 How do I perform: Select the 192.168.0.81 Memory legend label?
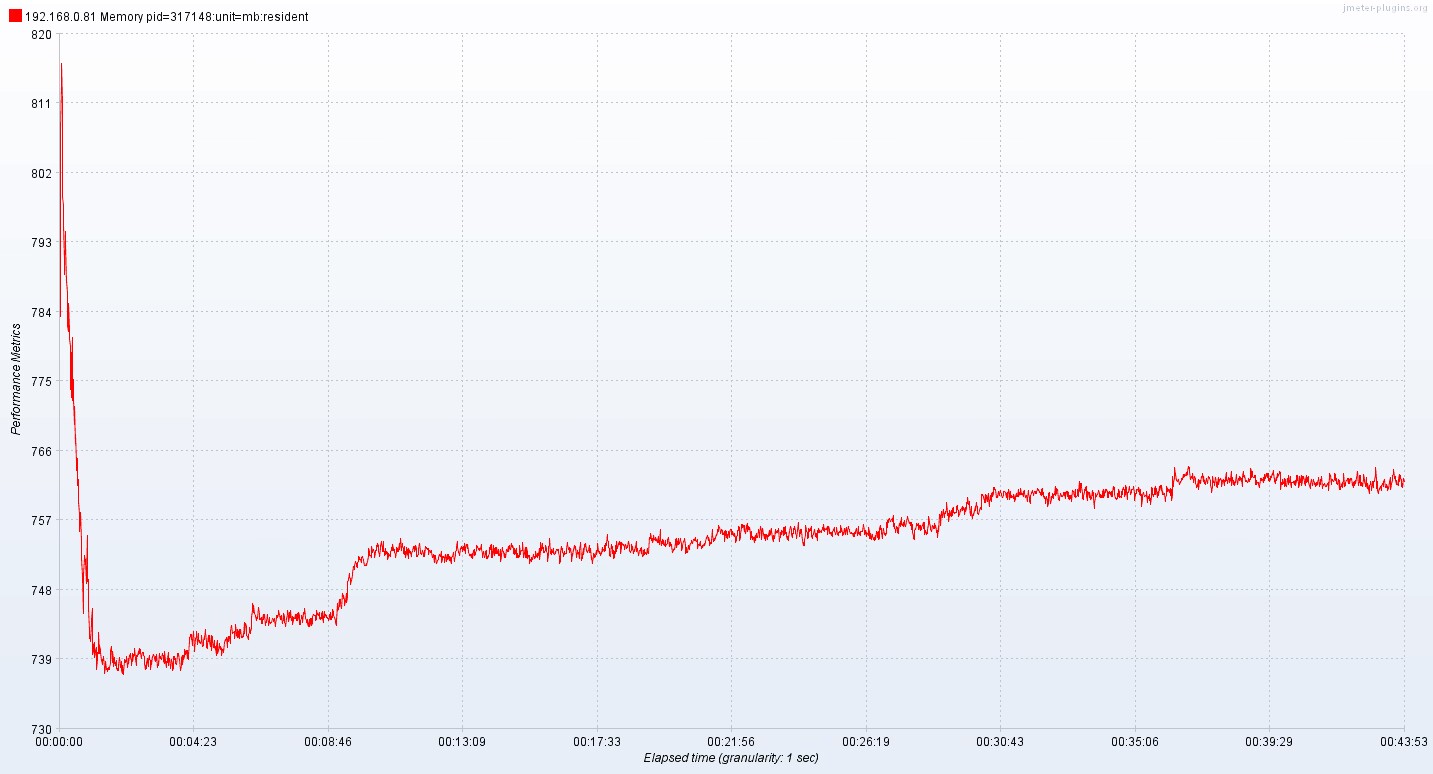(166, 17)
